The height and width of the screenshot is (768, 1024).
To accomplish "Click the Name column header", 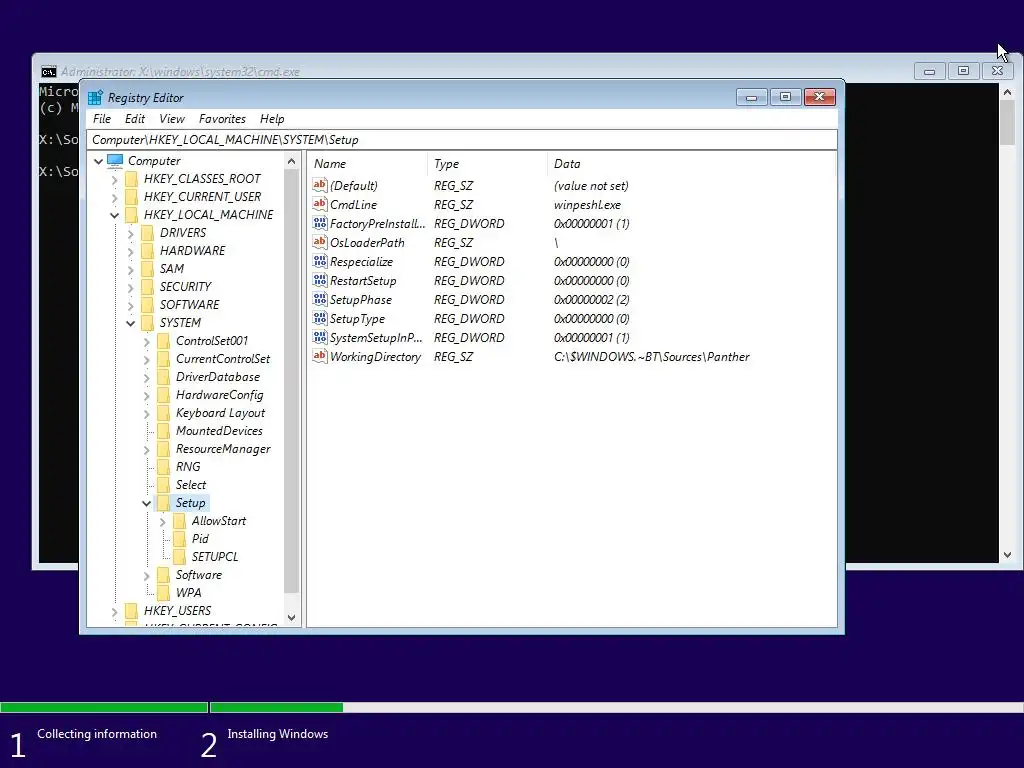I will tap(367, 164).
